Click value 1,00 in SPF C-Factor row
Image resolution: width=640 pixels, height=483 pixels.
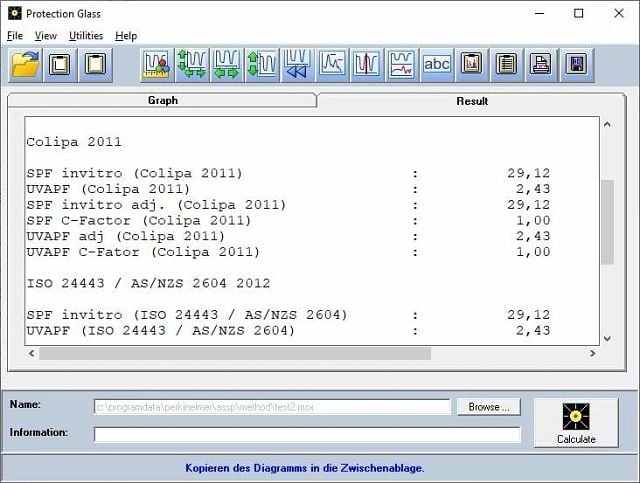[x=533, y=220]
